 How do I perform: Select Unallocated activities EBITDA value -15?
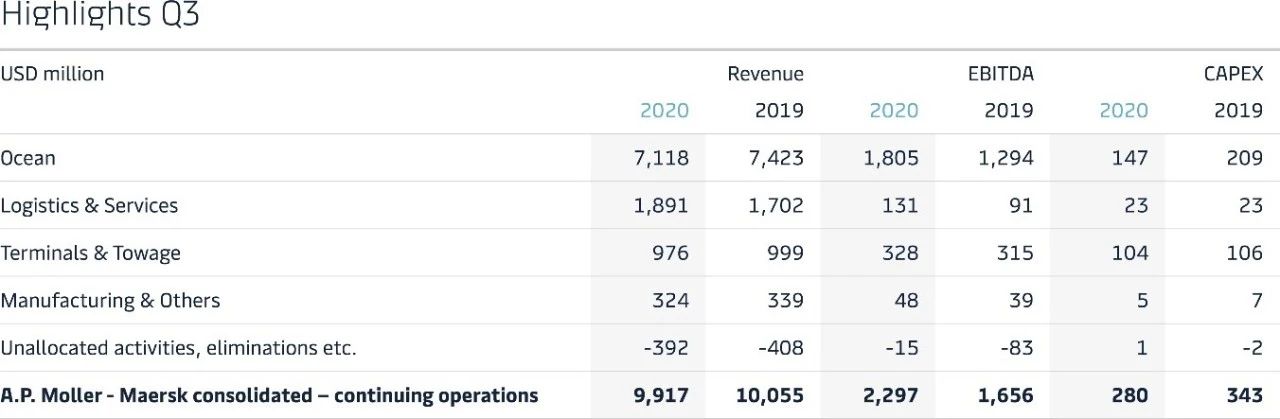[902, 348]
